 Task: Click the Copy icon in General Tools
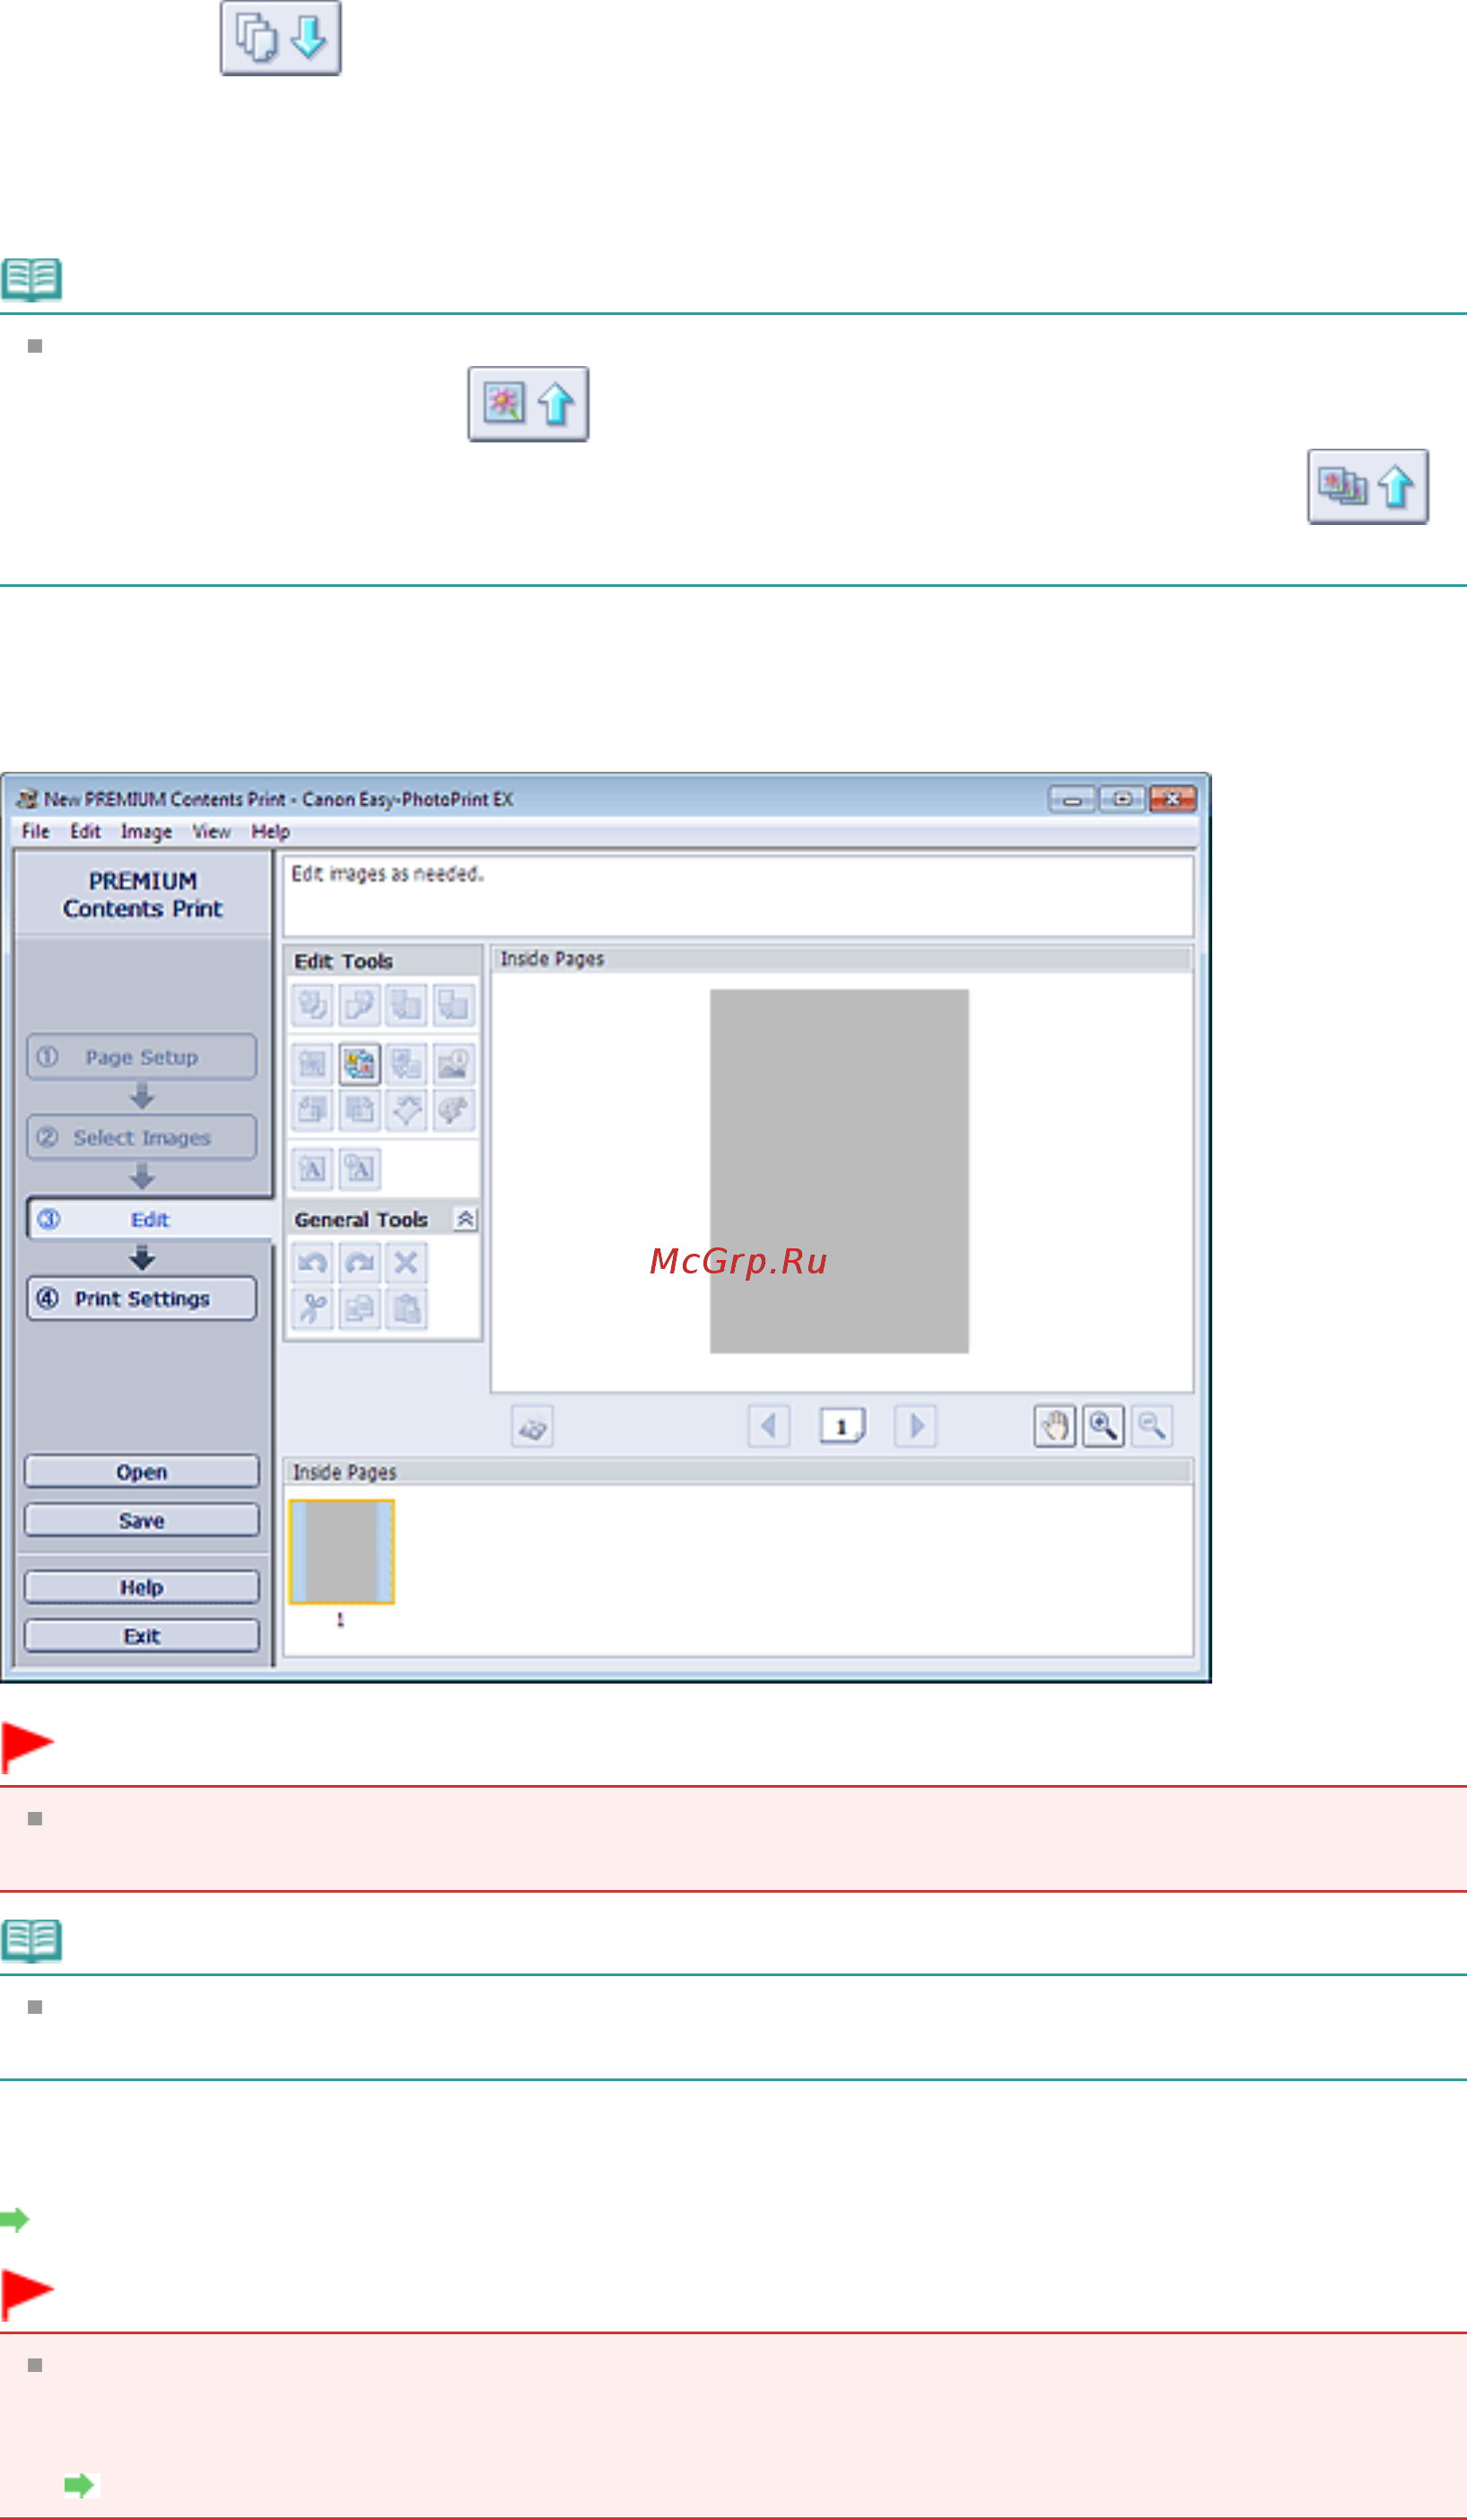[x=359, y=1309]
